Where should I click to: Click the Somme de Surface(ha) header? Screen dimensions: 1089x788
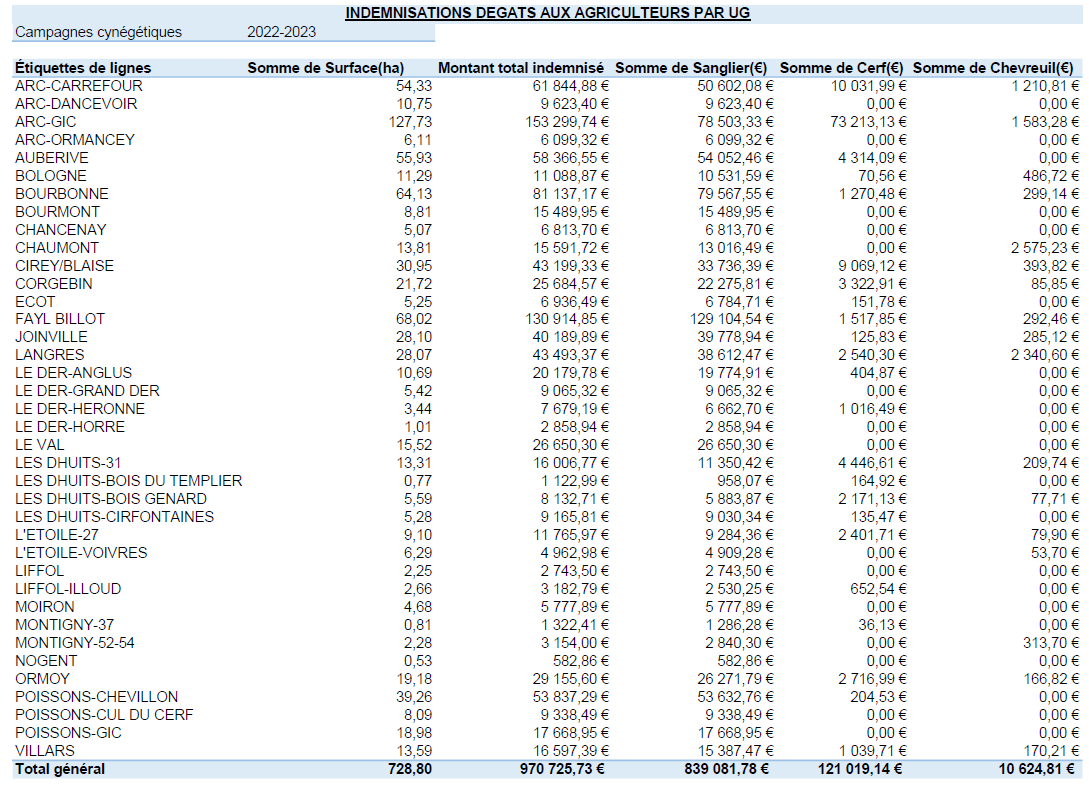(326, 68)
